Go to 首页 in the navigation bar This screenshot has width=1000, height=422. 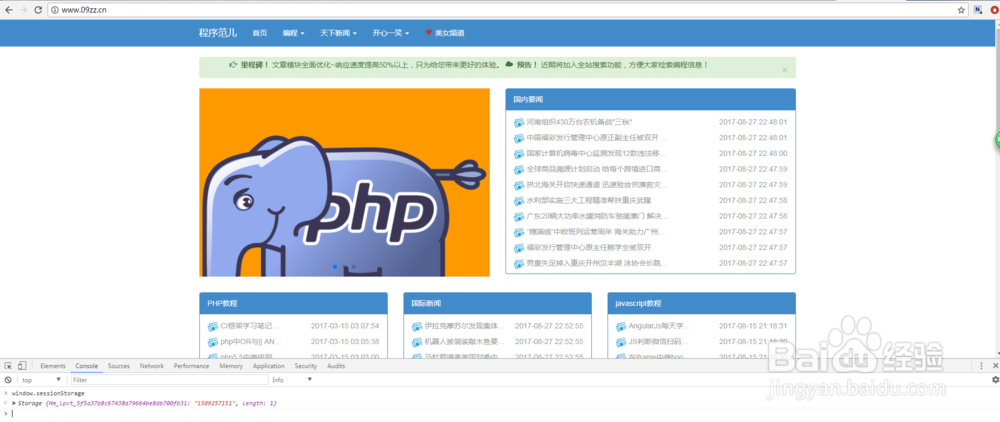point(260,33)
